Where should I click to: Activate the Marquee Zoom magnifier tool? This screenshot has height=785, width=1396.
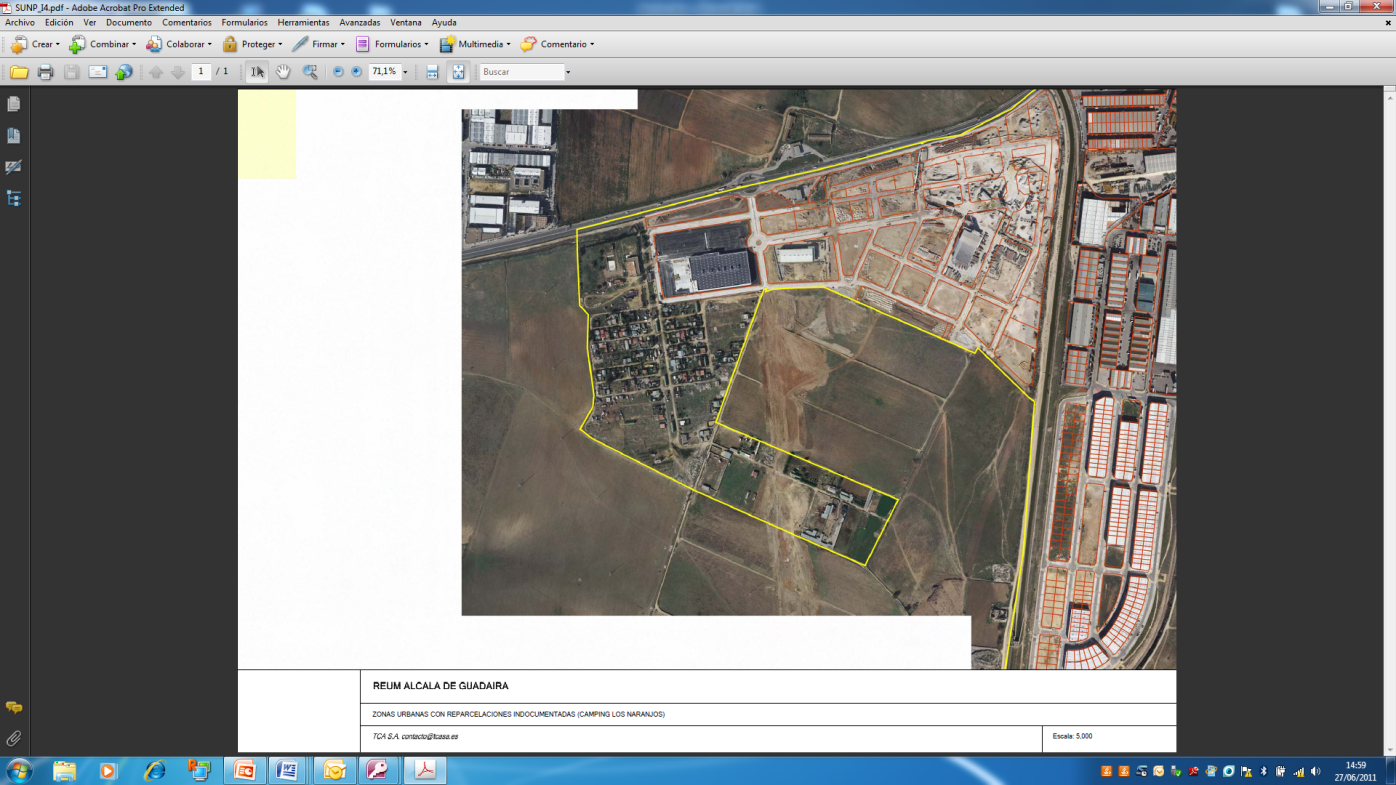point(310,72)
